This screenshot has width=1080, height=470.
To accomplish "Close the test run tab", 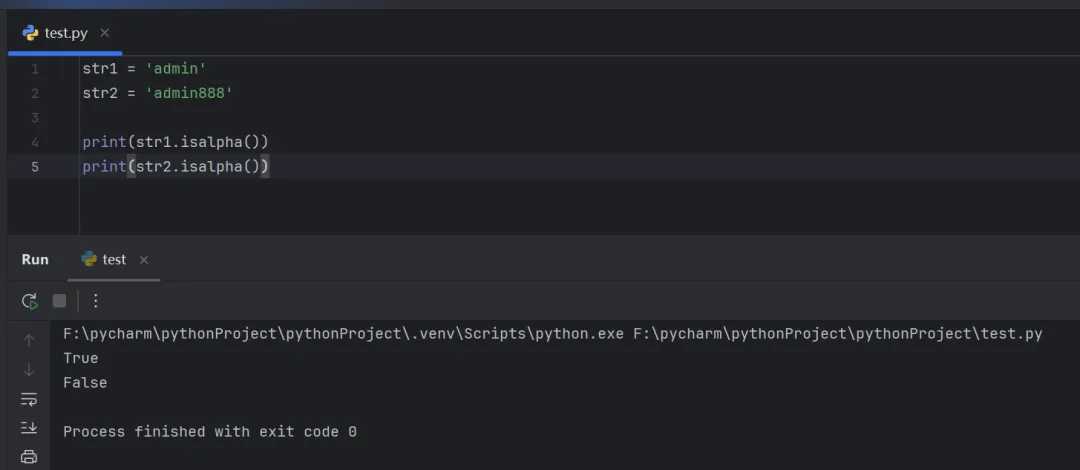I will (x=144, y=260).
